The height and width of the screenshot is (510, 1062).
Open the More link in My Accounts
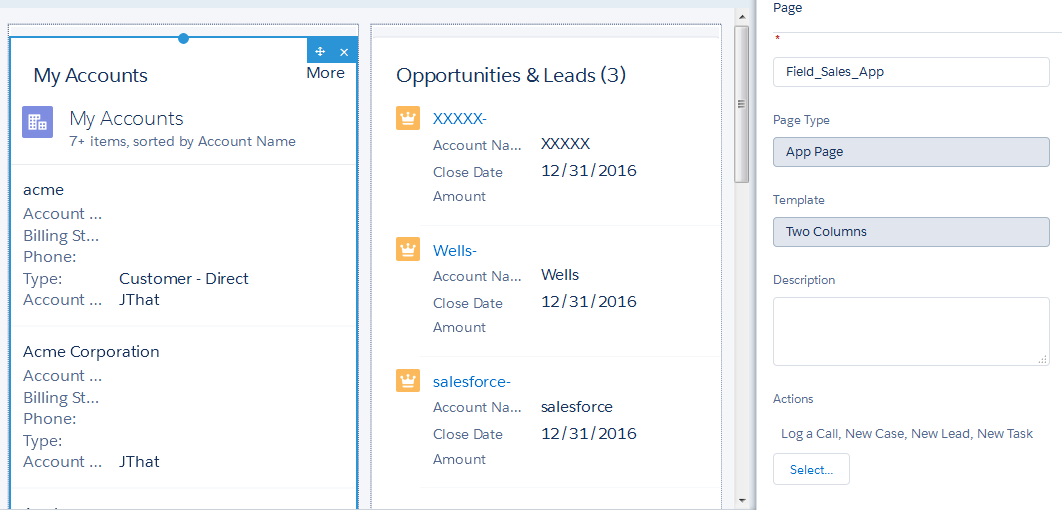(x=325, y=73)
